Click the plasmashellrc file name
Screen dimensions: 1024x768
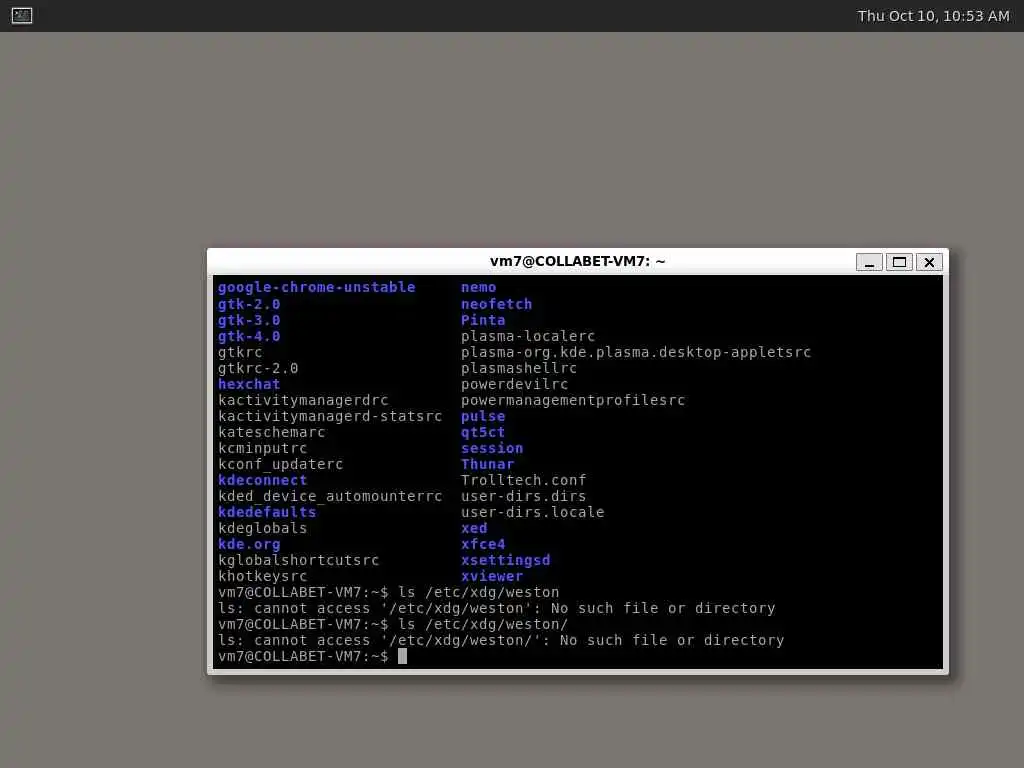[519, 368]
